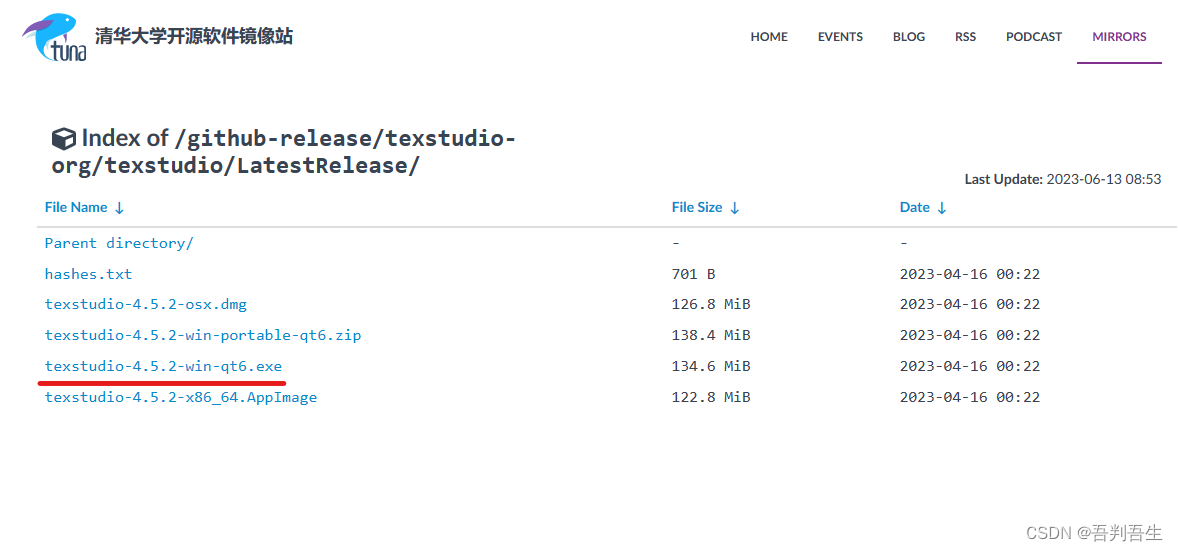This screenshot has width=1178, height=551.
Task: Click the 701 B size of hashes.txt
Action: [x=693, y=274]
